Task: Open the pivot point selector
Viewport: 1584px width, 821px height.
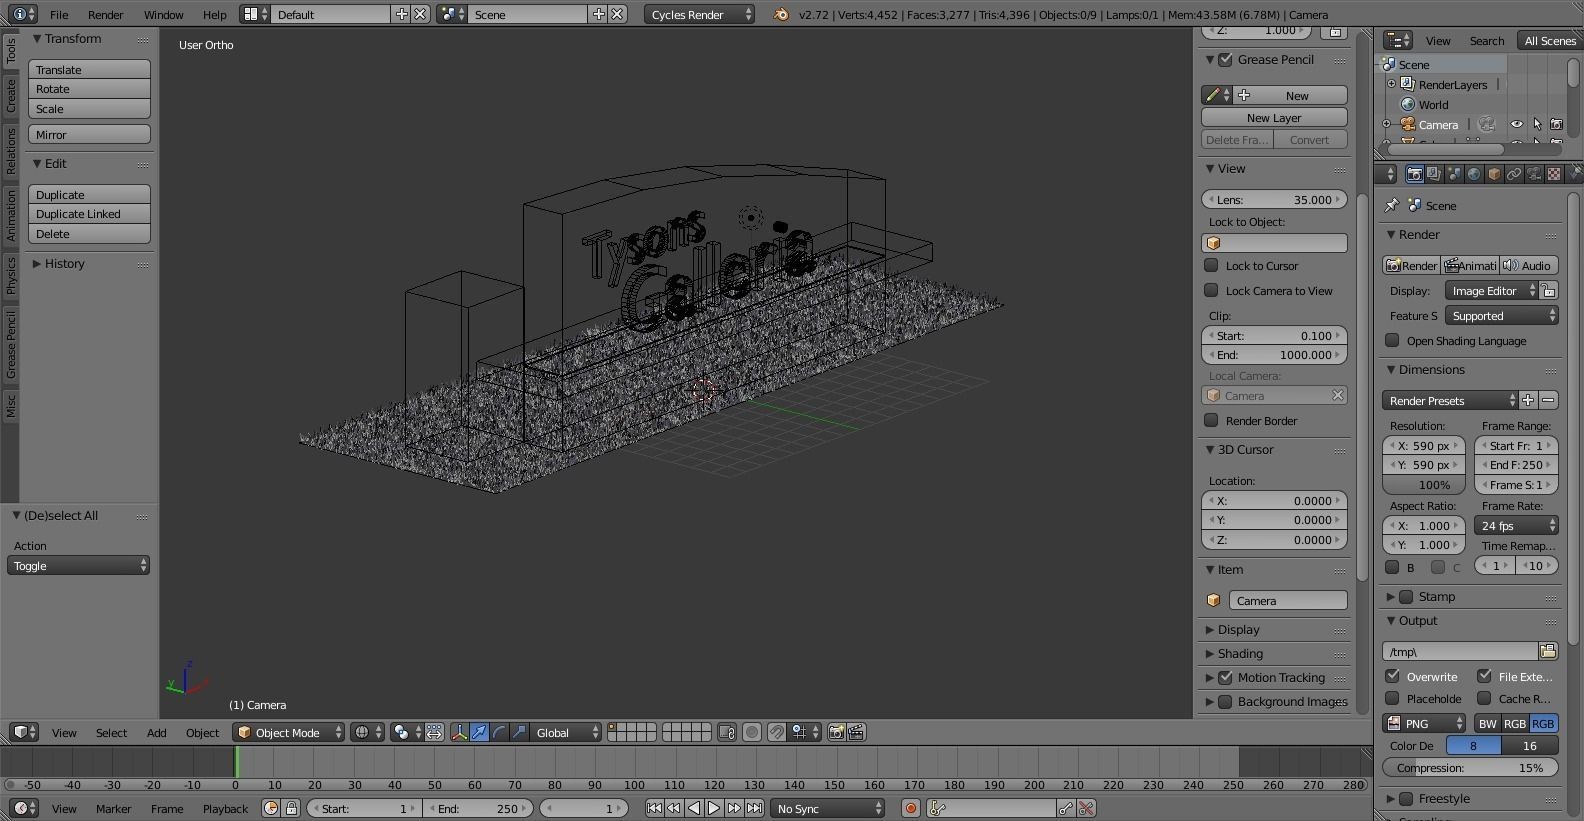Action: tap(405, 732)
